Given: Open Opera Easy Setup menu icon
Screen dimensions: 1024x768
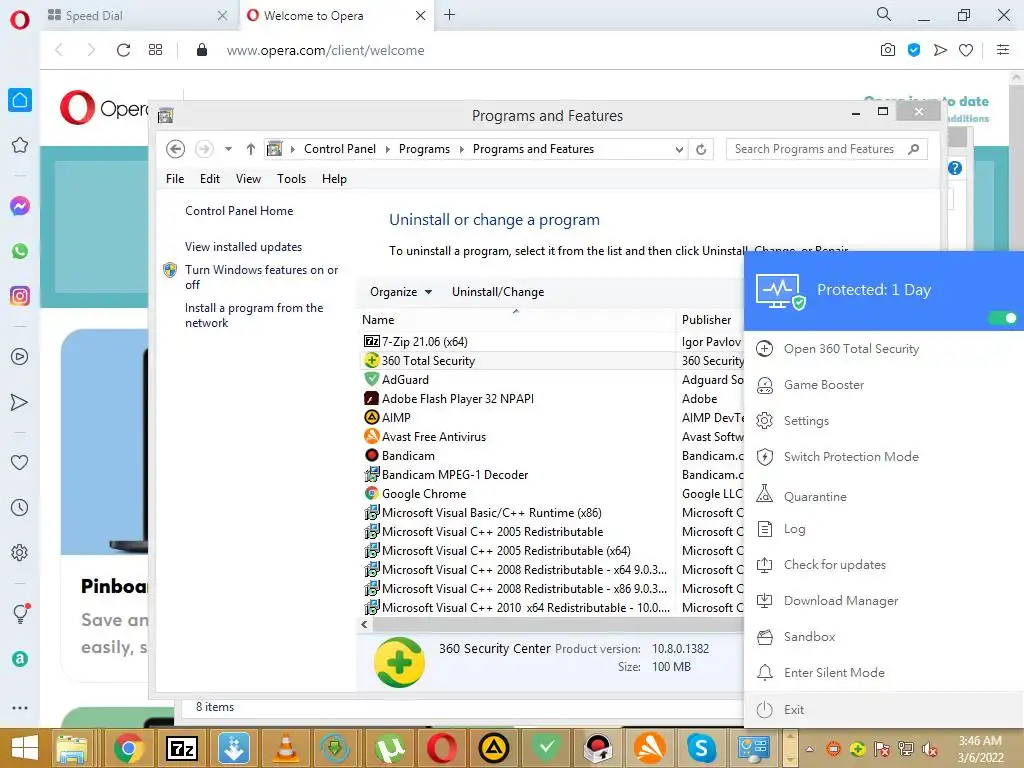Looking at the screenshot, I should (1003, 50).
